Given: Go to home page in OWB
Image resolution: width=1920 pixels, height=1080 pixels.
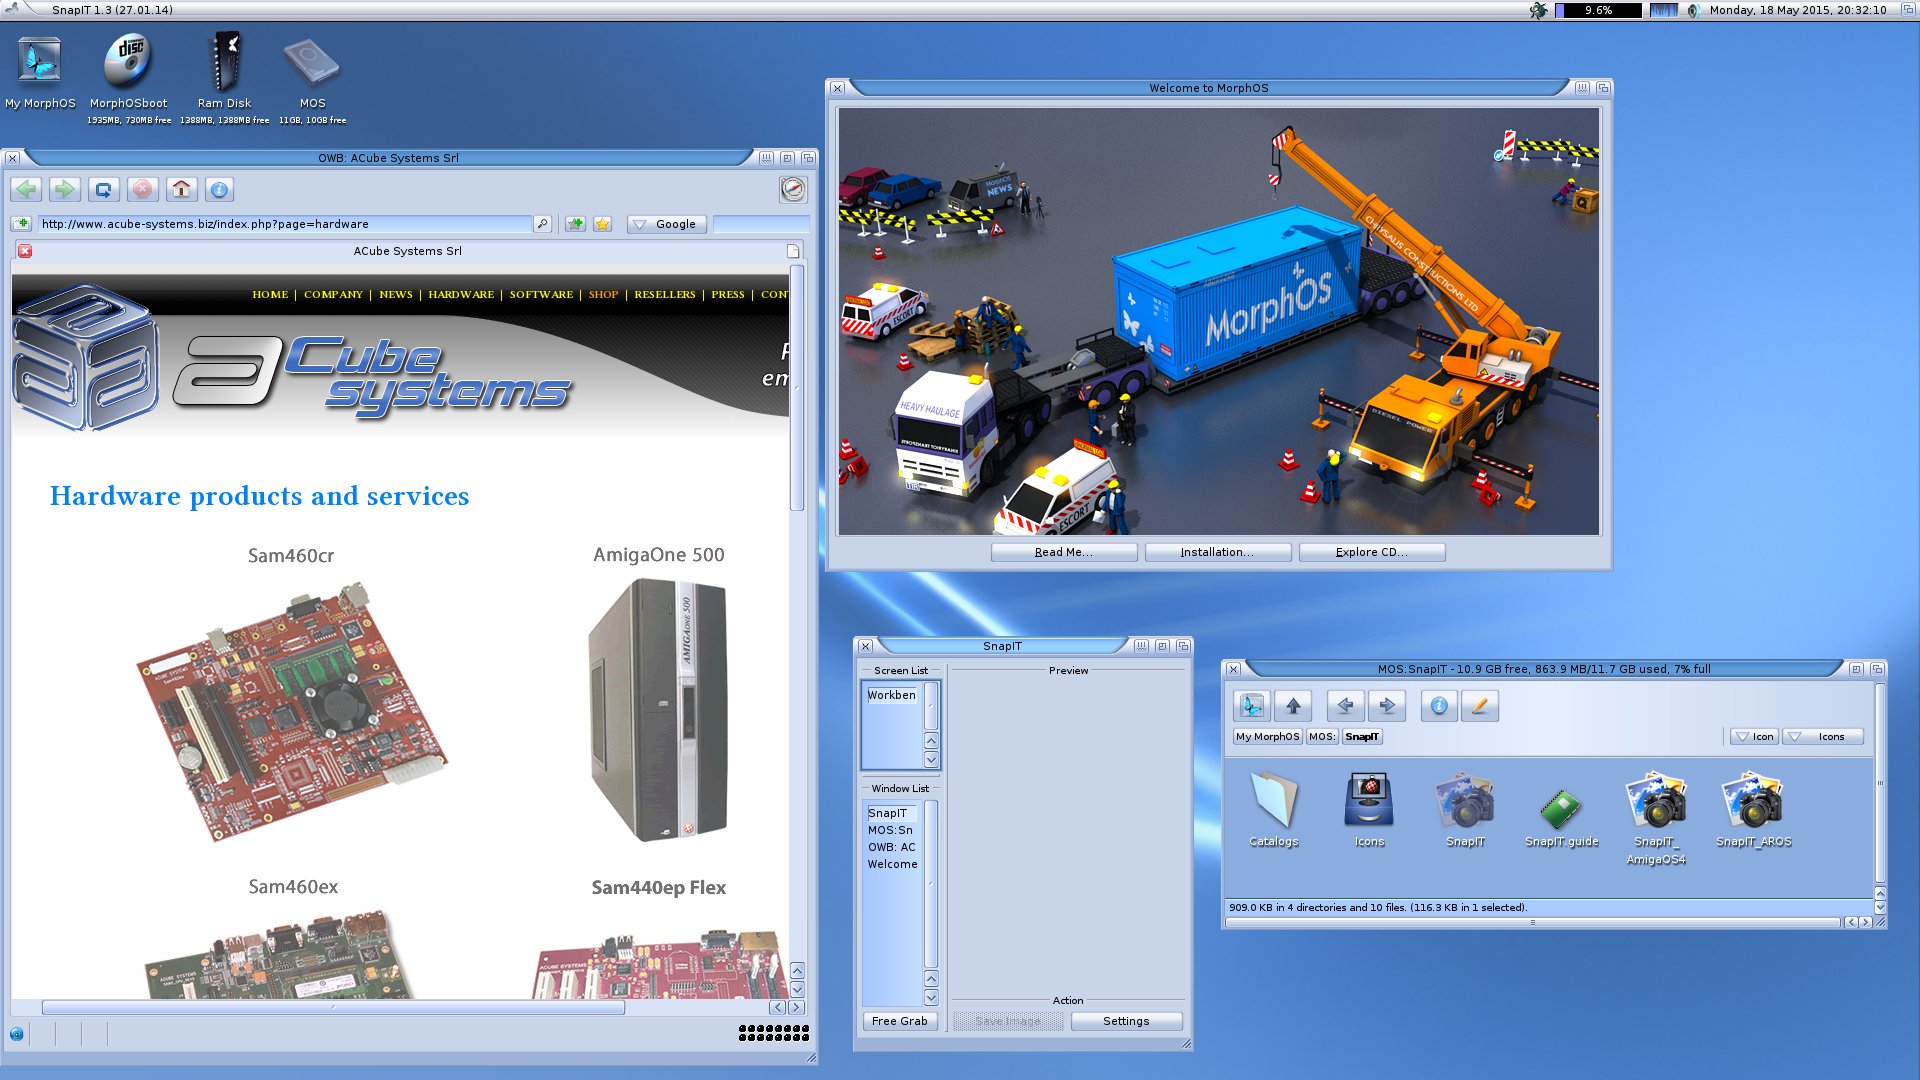Looking at the screenshot, I should coord(181,189).
